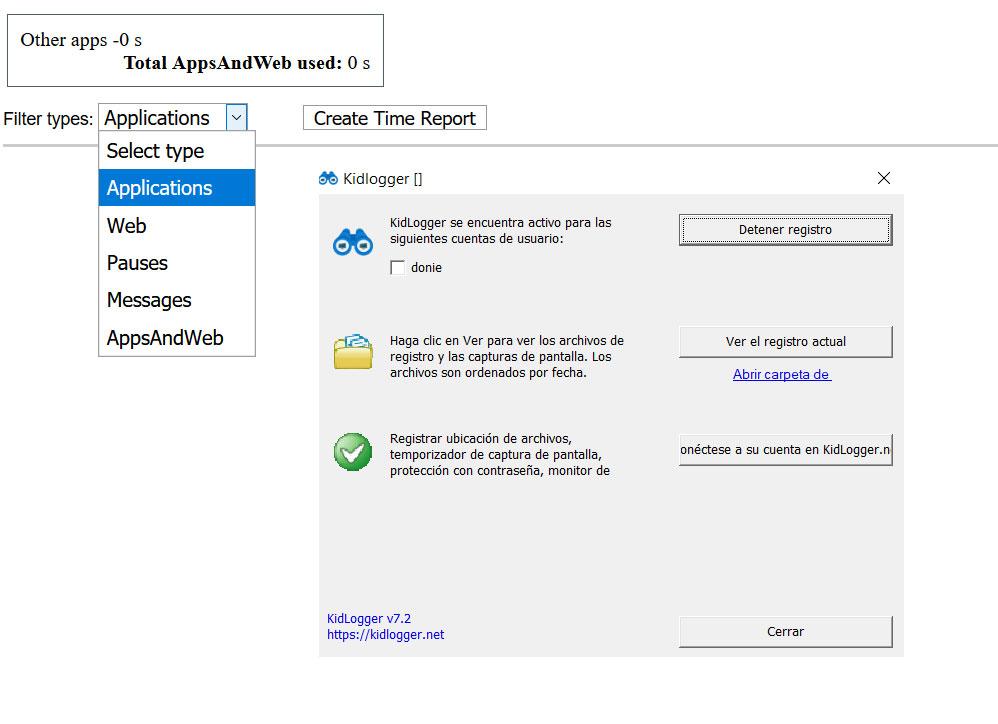Click the Filter types dropdown arrow

coord(236,118)
